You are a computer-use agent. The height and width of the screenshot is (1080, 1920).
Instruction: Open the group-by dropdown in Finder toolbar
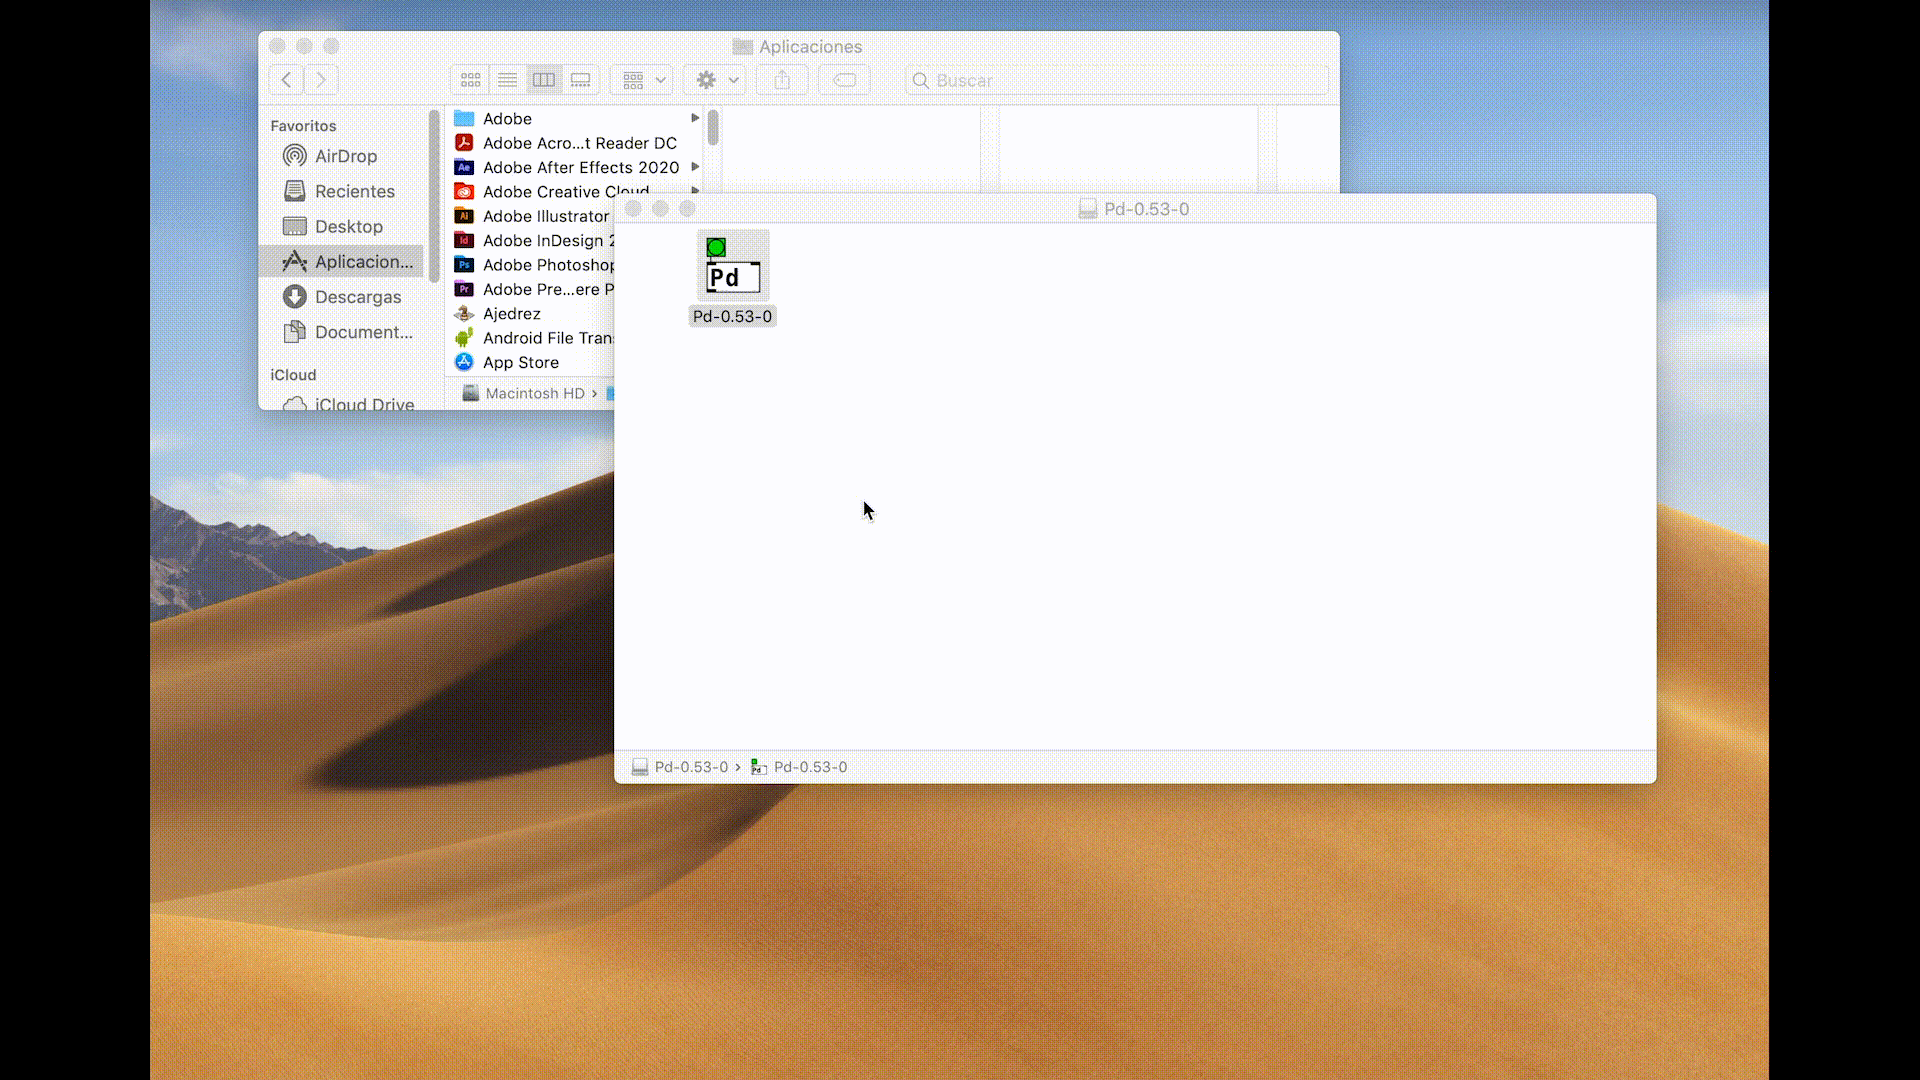pos(643,80)
